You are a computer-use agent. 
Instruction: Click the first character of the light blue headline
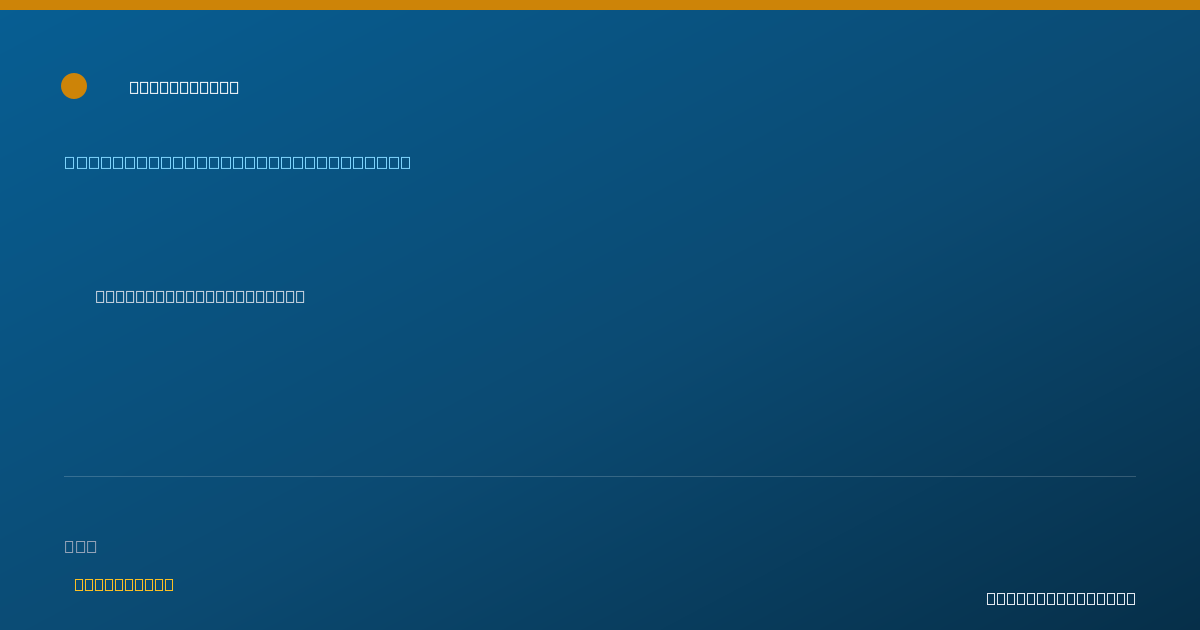tap(70, 162)
